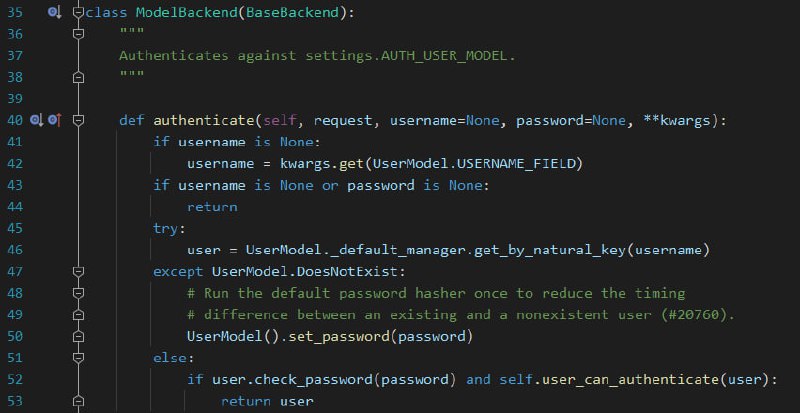Click line number 46 in the gutter
This screenshot has height=413, width=800.
(15, 250)
